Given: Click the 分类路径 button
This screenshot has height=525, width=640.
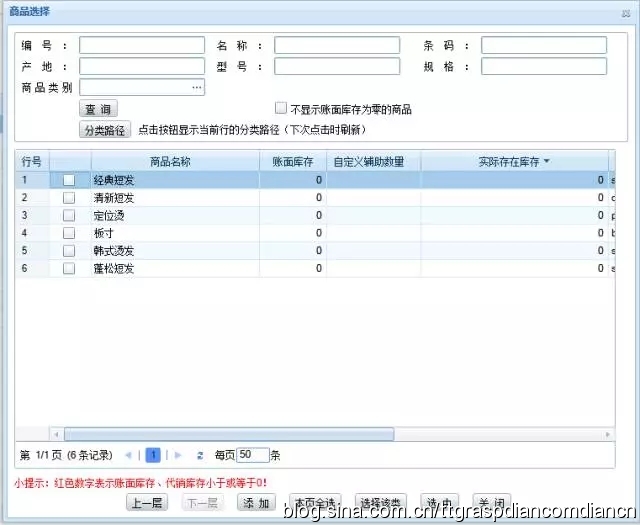Looking at the screenshot, I should click(105, 130).
